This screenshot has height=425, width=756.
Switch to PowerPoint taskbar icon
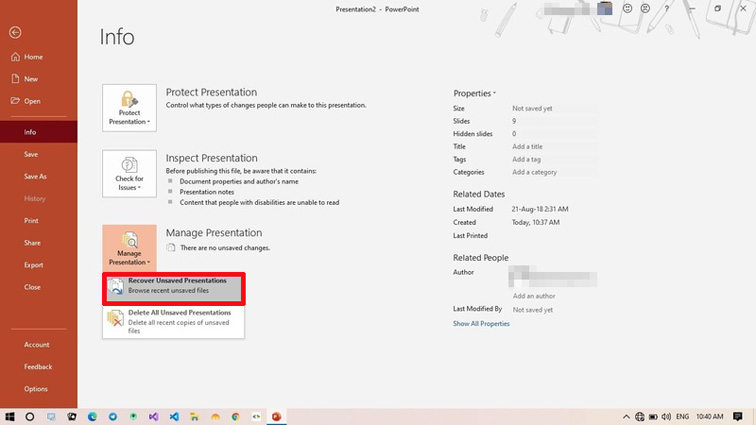(276, 416)
